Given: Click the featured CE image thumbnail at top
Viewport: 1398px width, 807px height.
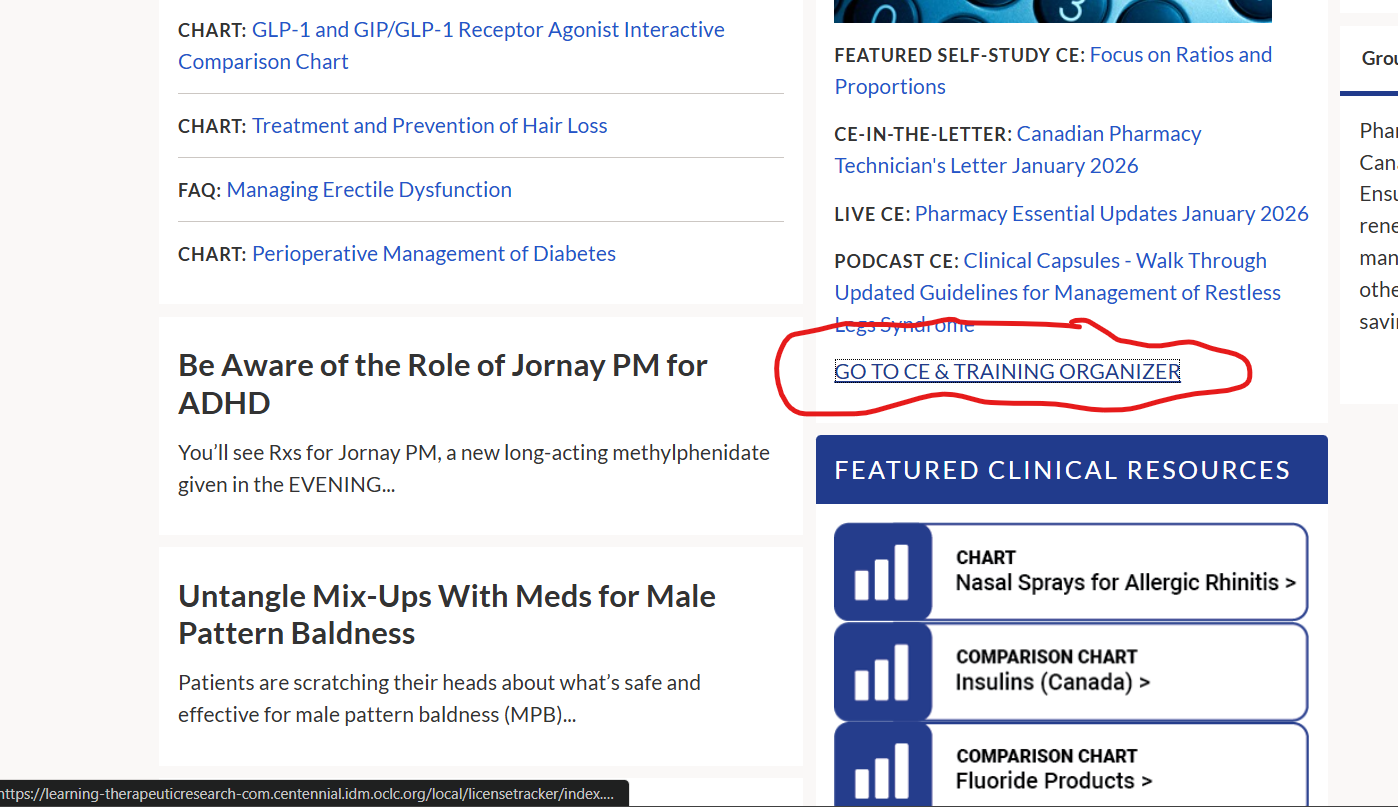Looking at the screenshot, I should (1052, 10).
